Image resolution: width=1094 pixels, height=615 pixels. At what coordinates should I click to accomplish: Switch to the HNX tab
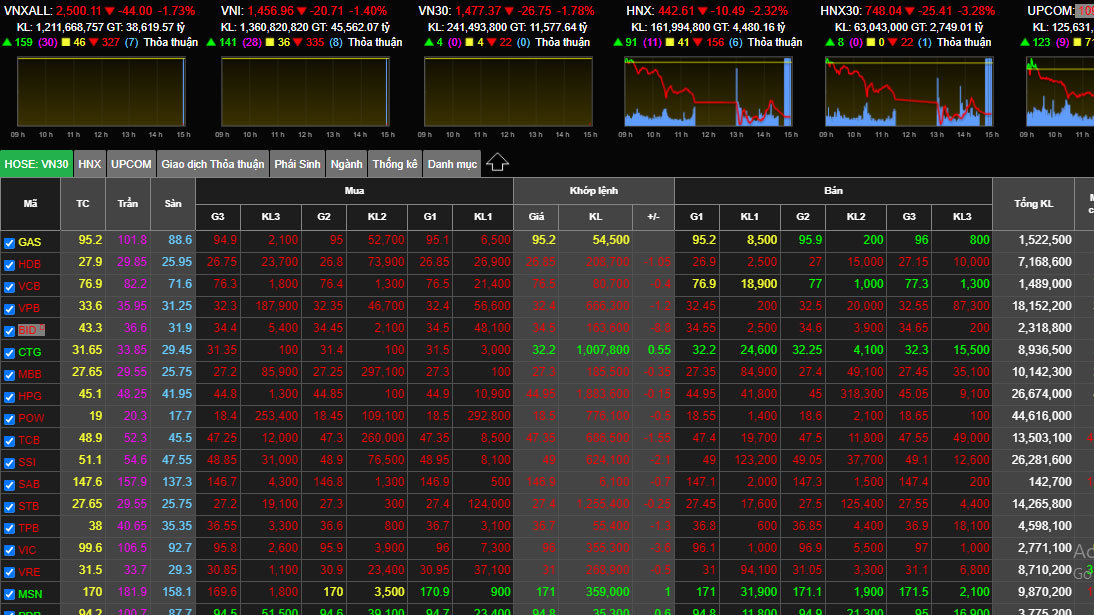89,164
